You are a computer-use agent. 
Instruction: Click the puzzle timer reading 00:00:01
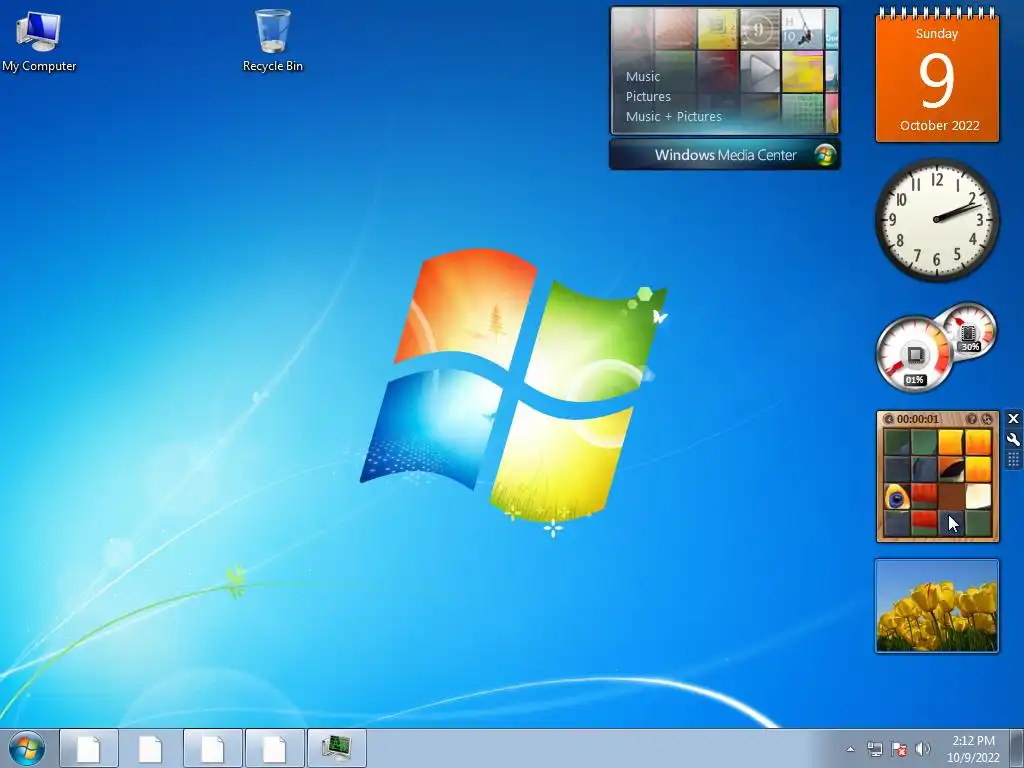918,419
